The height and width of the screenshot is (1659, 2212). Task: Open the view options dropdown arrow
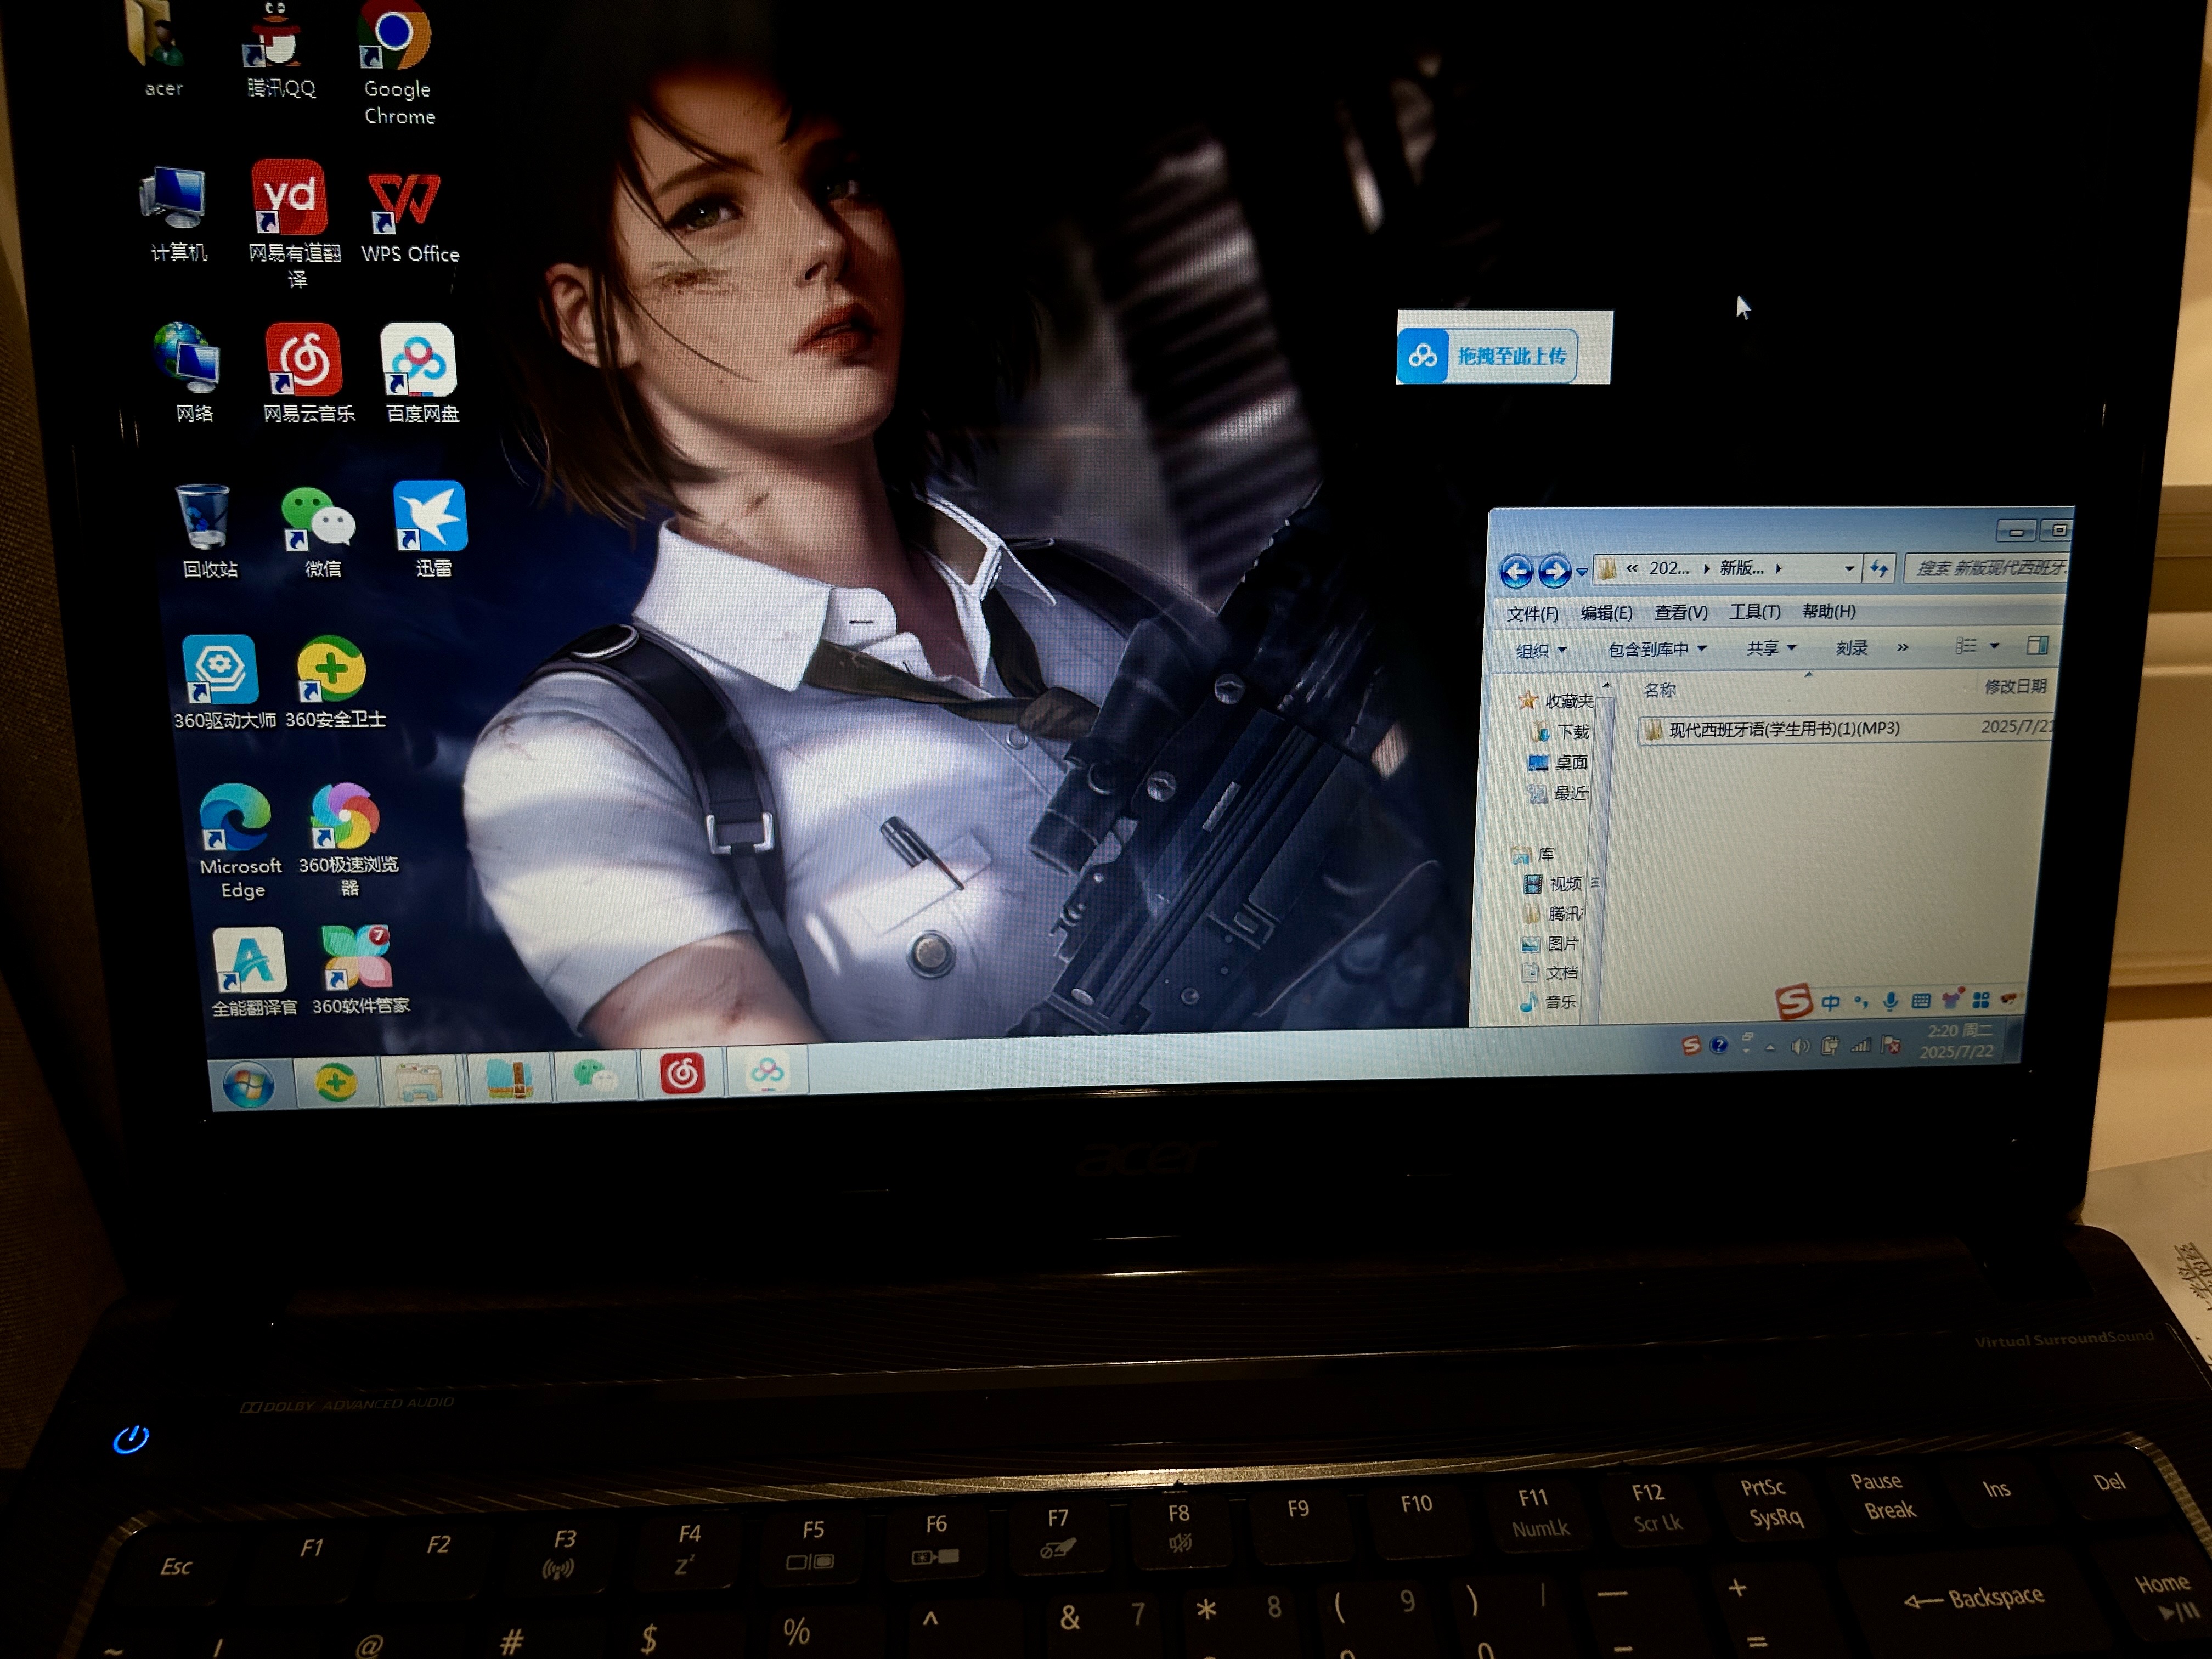1994,646
